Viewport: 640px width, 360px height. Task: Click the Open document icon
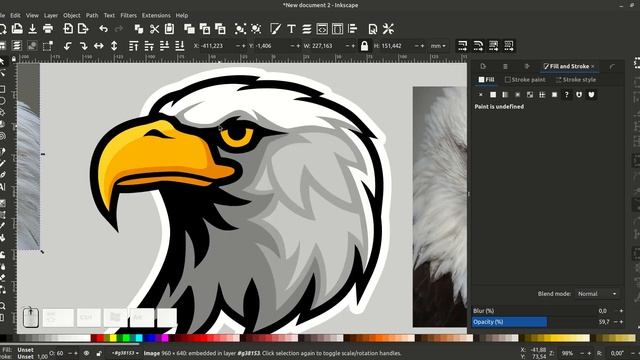point(17,29)
